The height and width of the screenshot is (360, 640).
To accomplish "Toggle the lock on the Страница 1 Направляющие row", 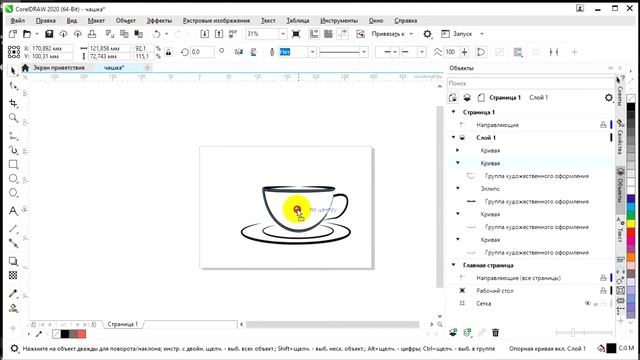I will [603, 125].
